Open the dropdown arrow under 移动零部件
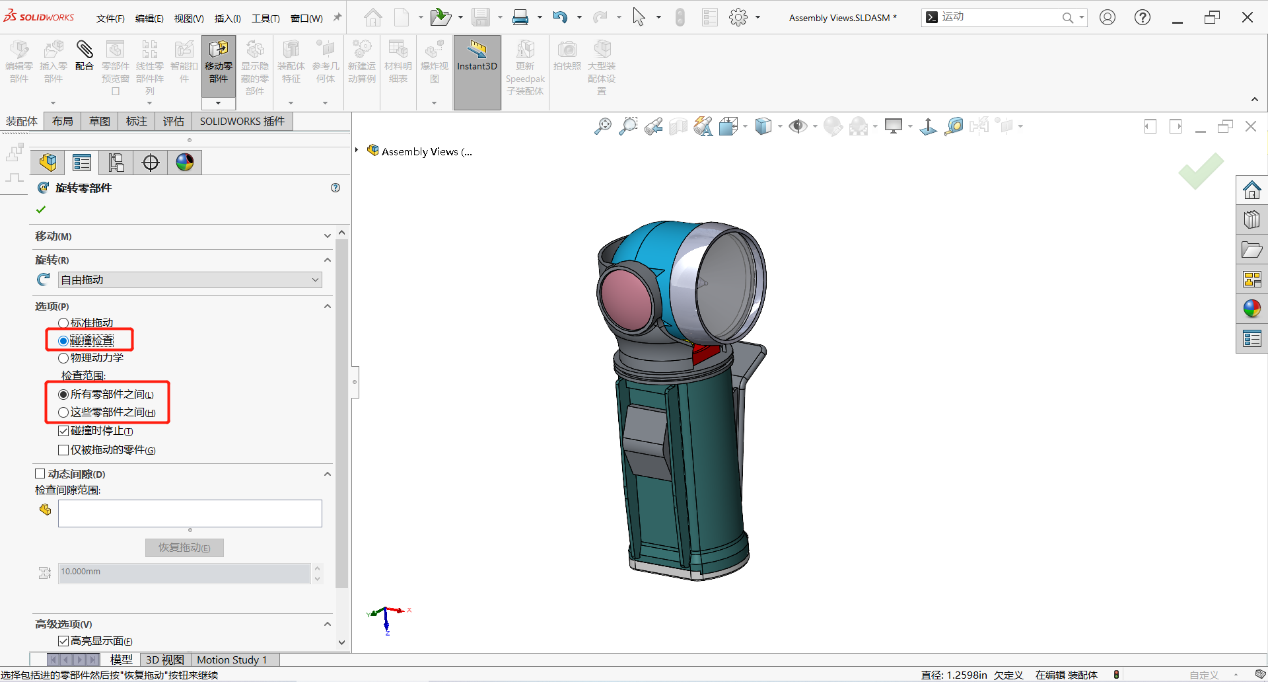This screenshot has height=682, width=1268. click(218, 103)
